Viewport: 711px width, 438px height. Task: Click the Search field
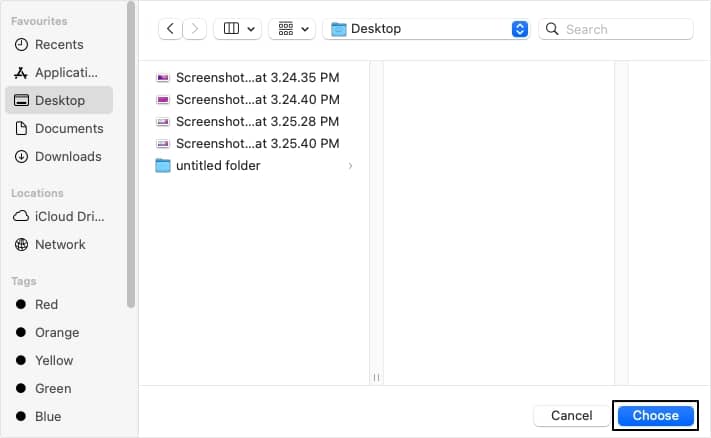point(616,29)
